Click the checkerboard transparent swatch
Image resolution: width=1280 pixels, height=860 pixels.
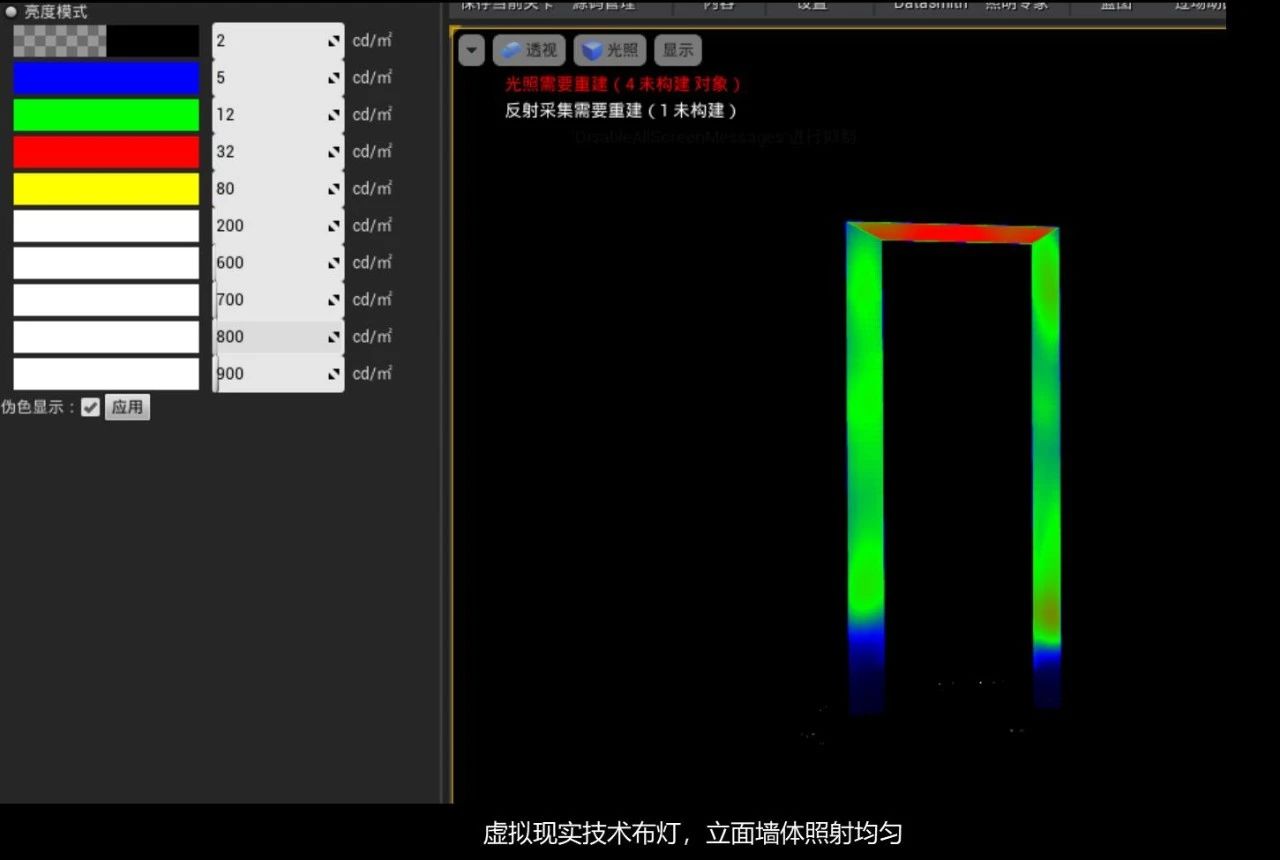[59, 41]
